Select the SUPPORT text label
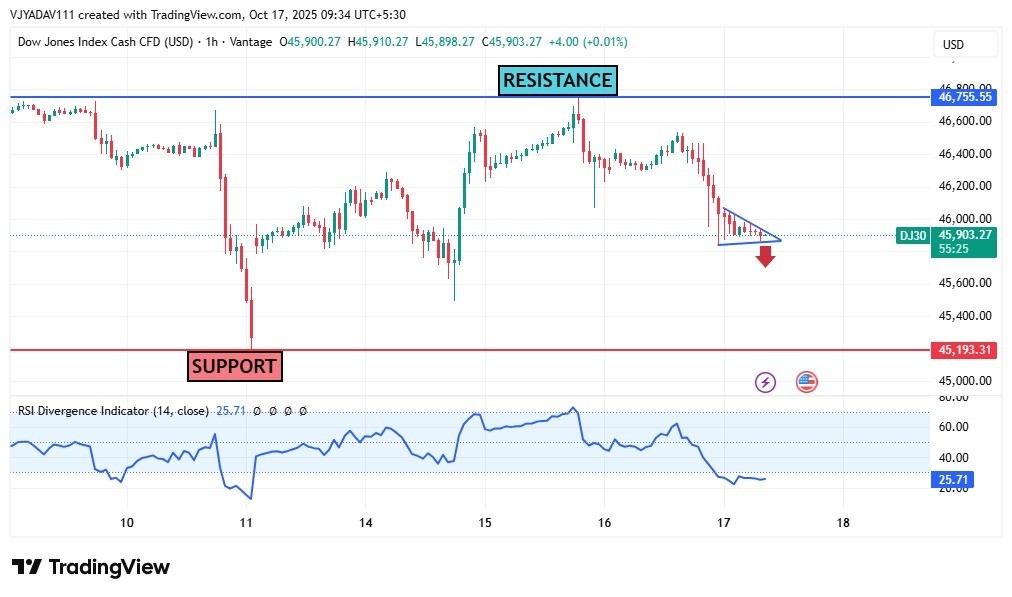Viewport: 1012px width, 597px height. (x=234, y=366)
